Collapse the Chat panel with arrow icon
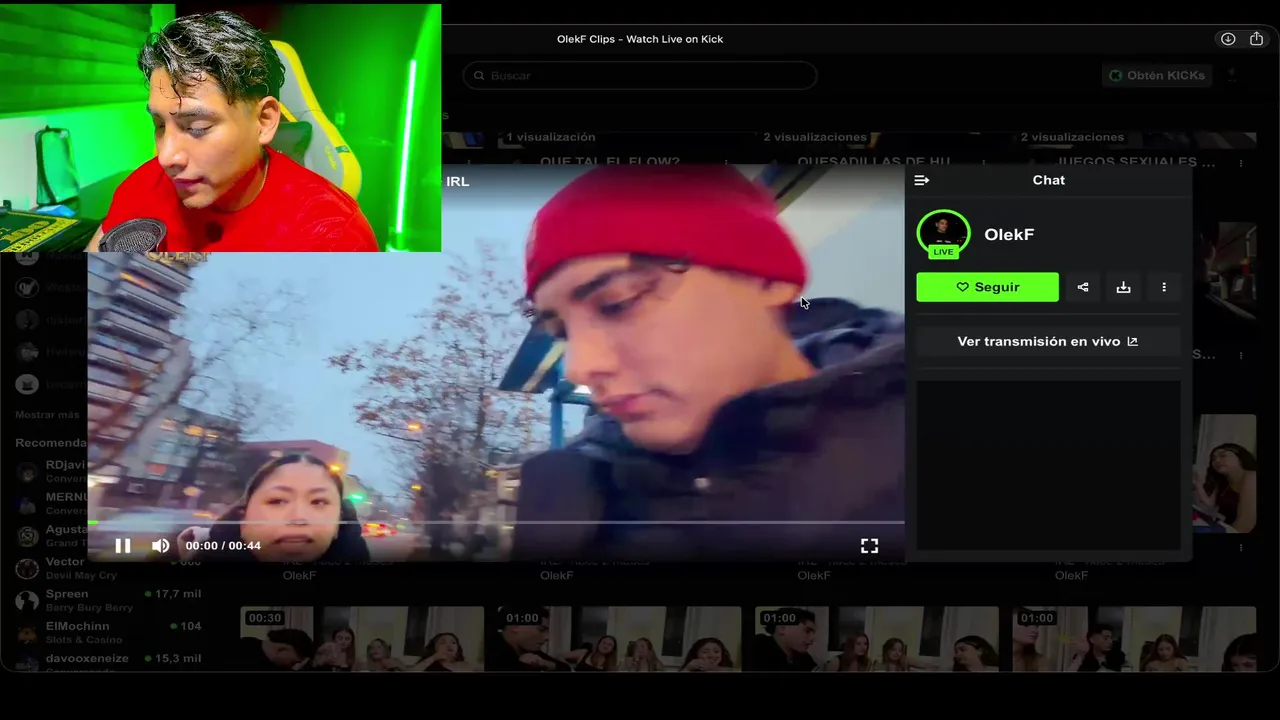 point(922,180)
